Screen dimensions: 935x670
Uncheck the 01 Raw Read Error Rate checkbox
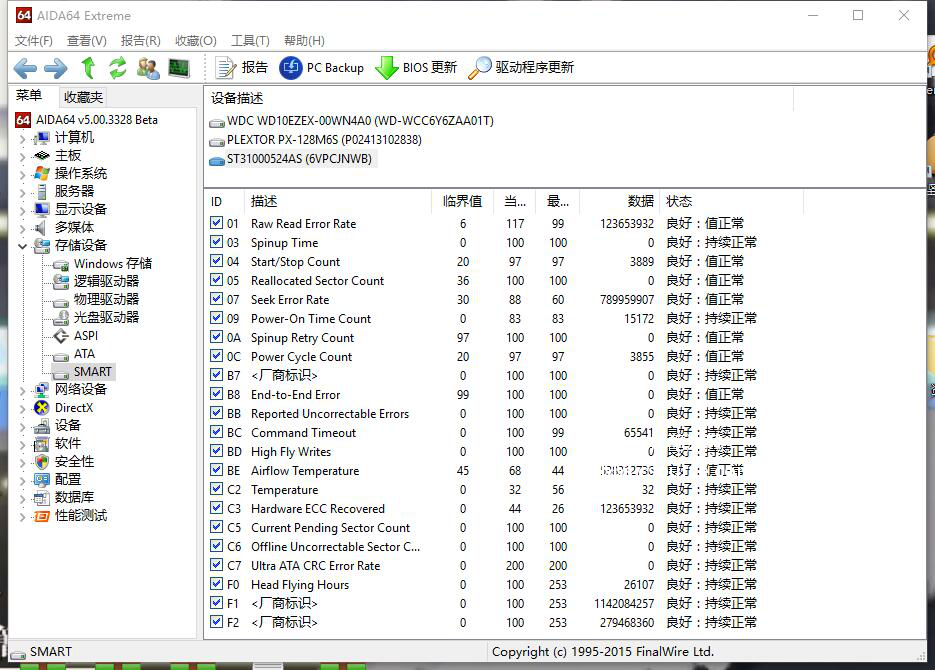216,223
